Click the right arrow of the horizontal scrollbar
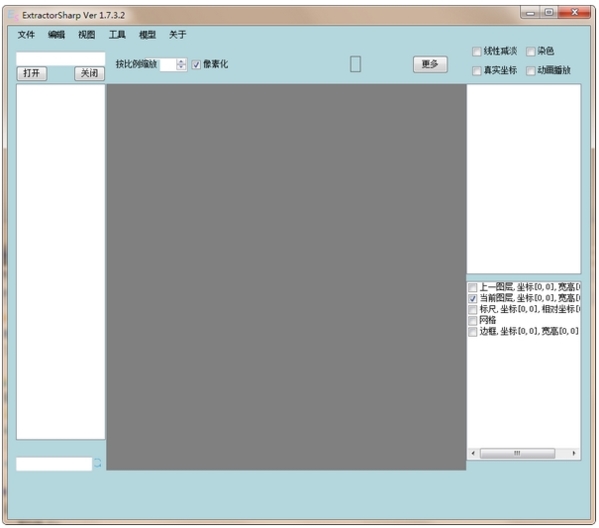This screenshot has height=528, width=599. click(x=574, y=453)
